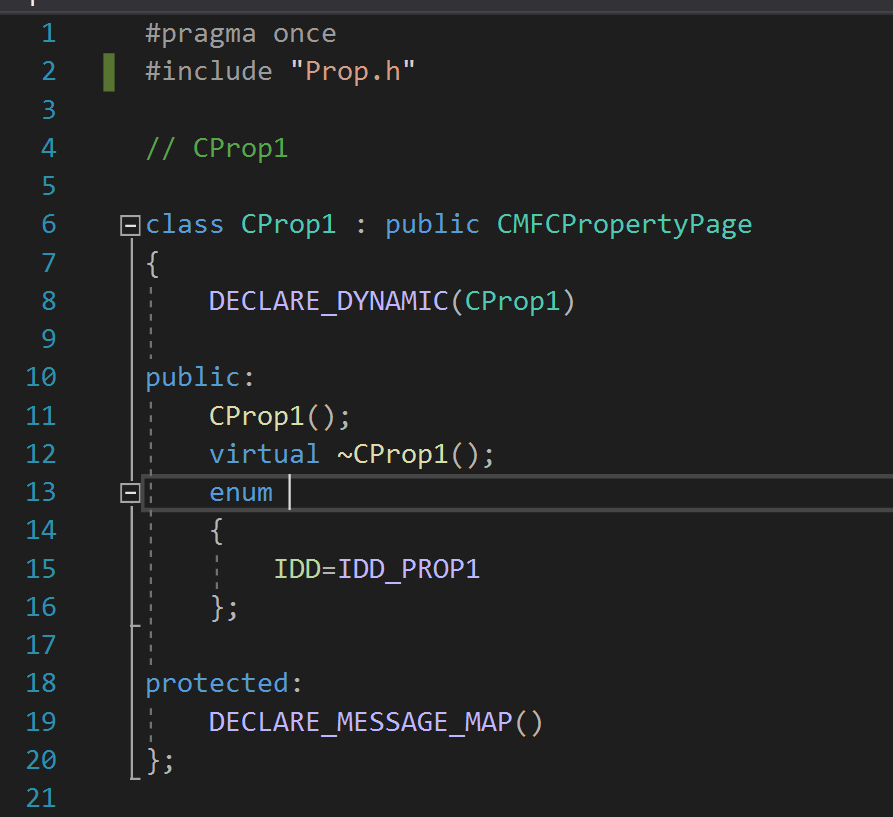The height and width of the screenshot is (817, 893).
Task: Click the 'virtual' keyword
Action: (264, 454)
